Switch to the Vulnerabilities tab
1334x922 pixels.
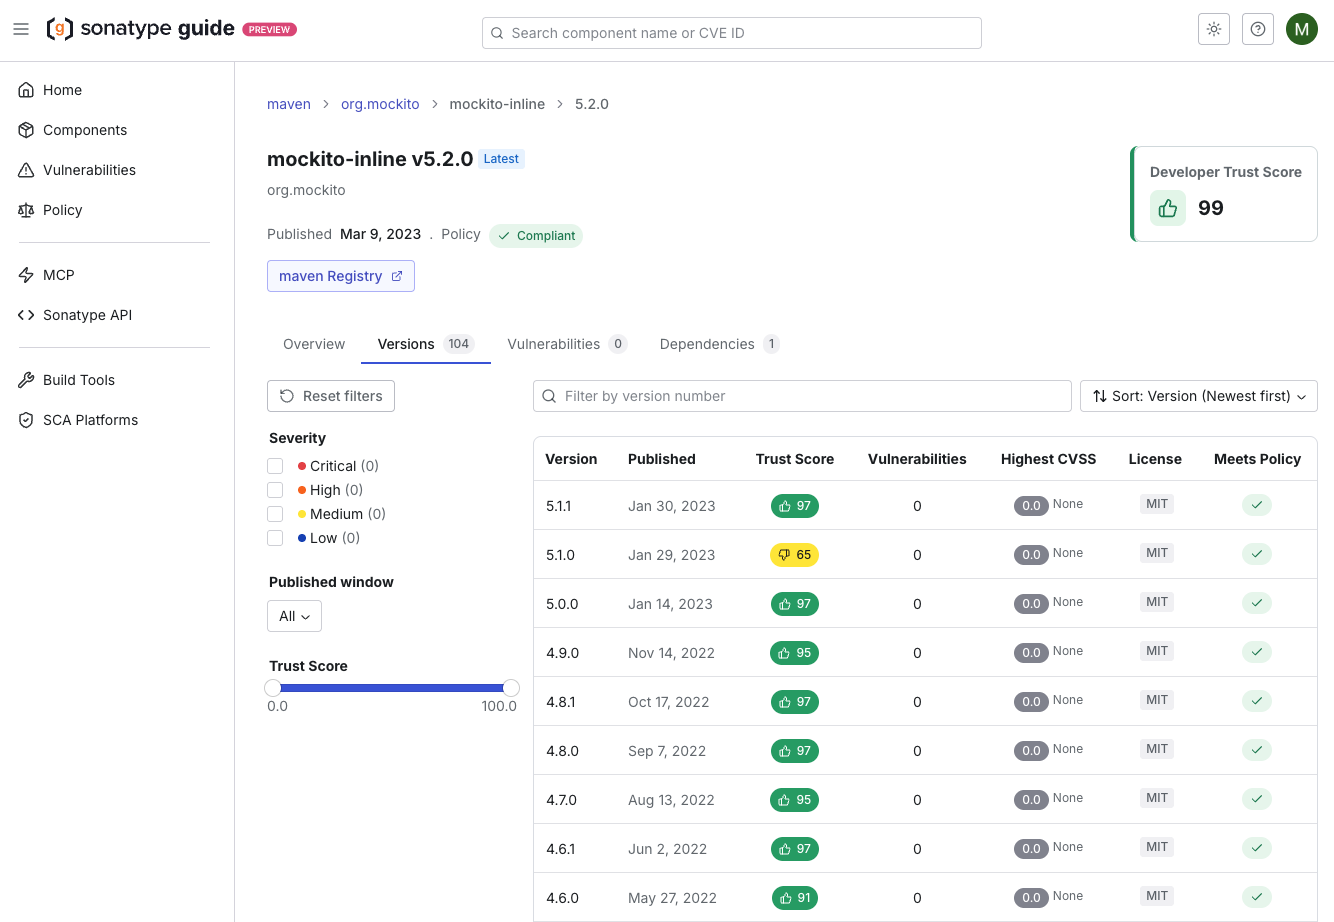[x=556, y=344]
